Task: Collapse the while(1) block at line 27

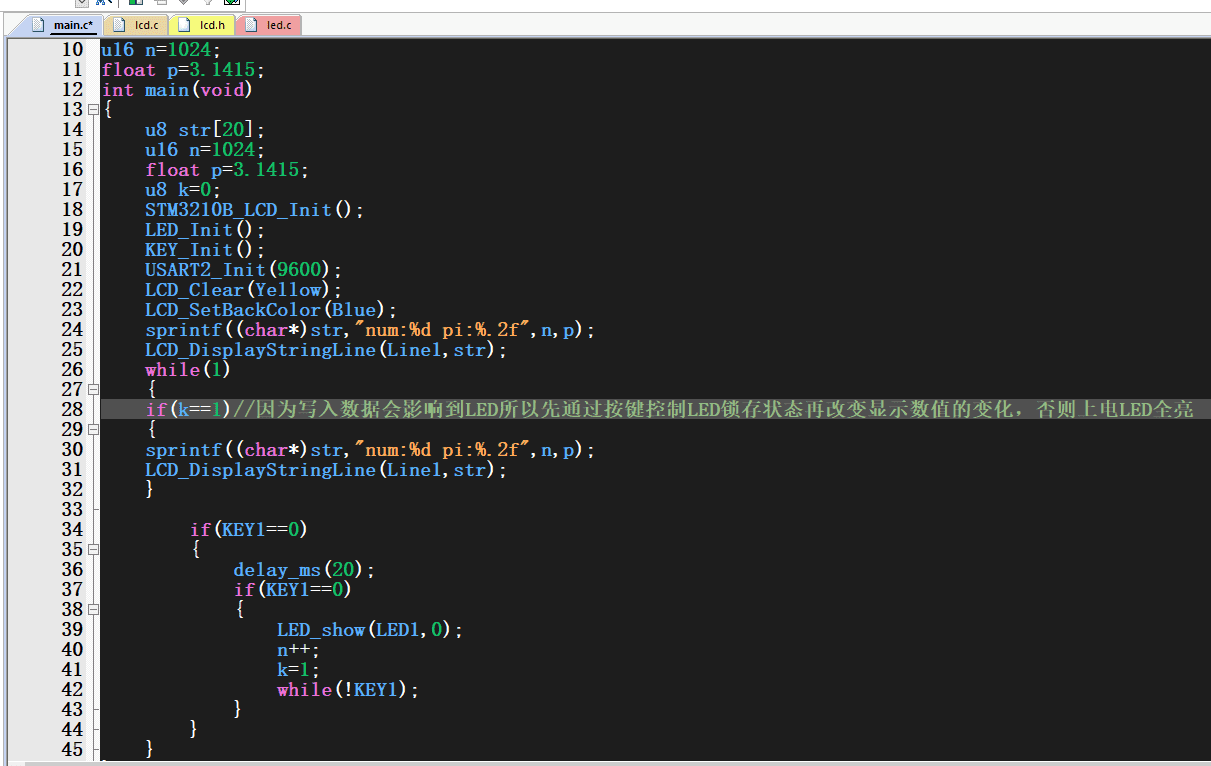Action: click(93, 389)
